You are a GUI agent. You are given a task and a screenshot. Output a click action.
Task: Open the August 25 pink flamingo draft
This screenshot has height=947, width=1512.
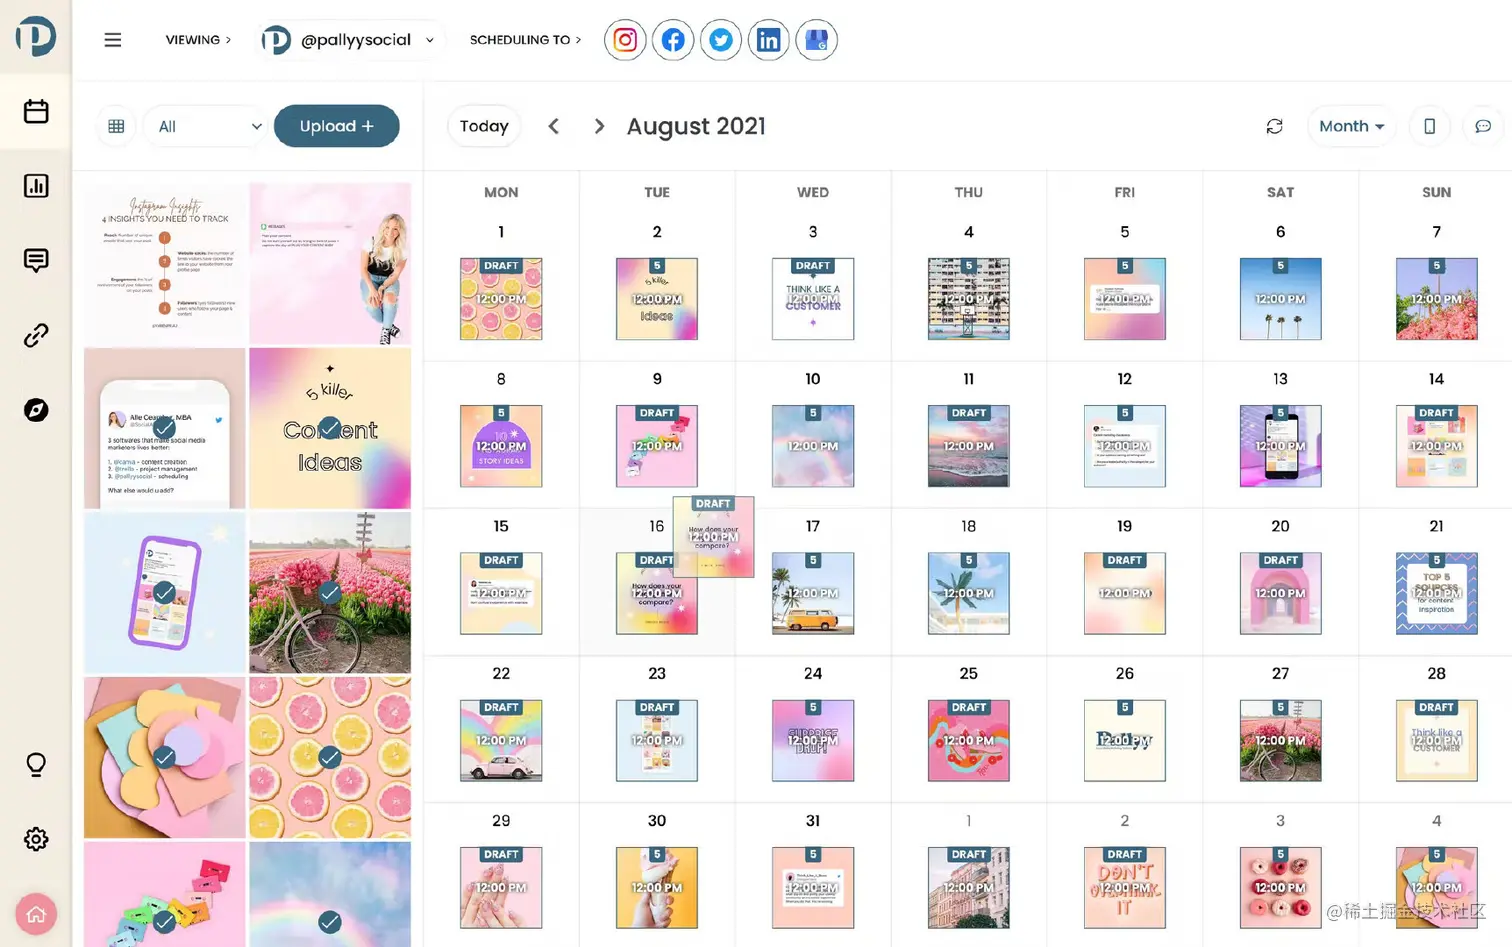(968, 741)
